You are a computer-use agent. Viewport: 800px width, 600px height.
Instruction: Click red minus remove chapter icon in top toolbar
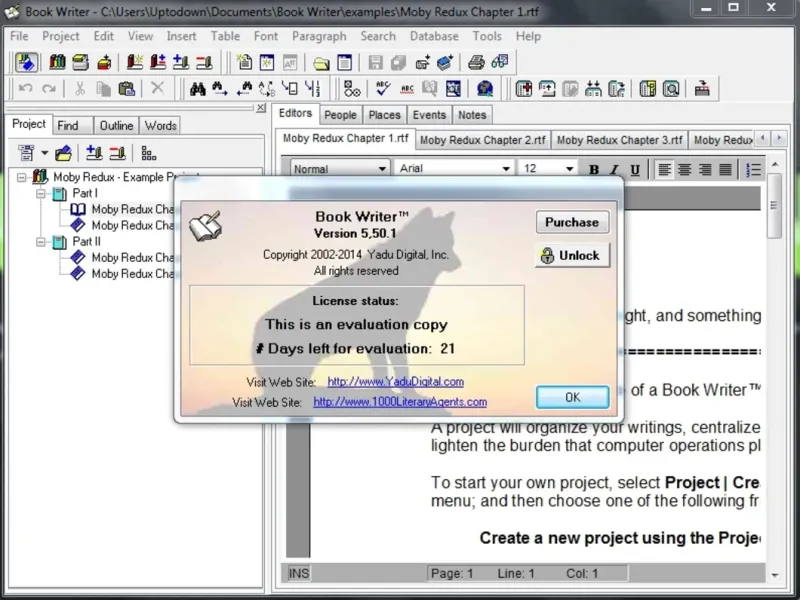[x=204, y=62]
